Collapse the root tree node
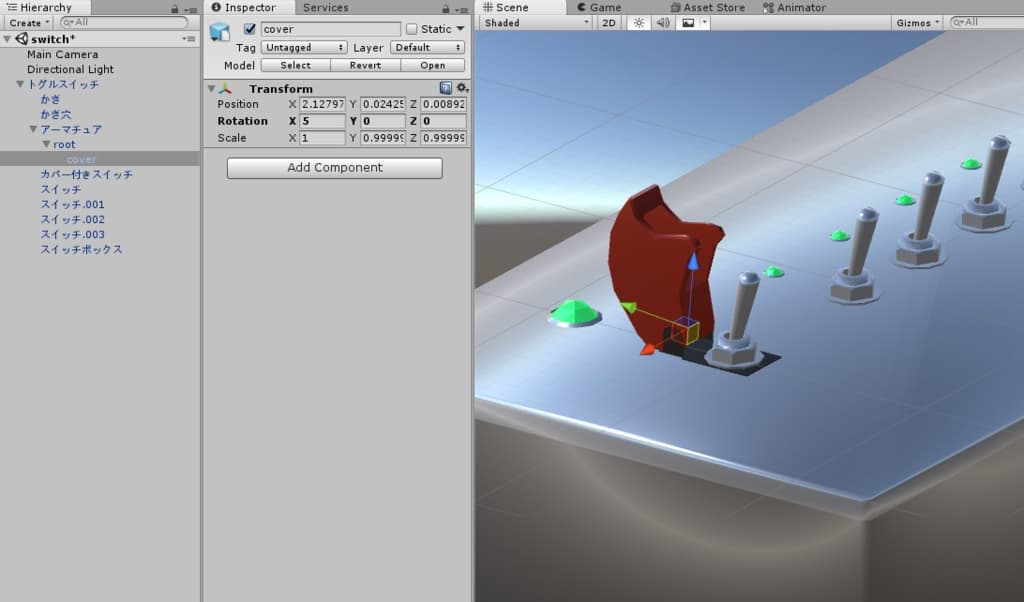 click(x=46, y=144)
